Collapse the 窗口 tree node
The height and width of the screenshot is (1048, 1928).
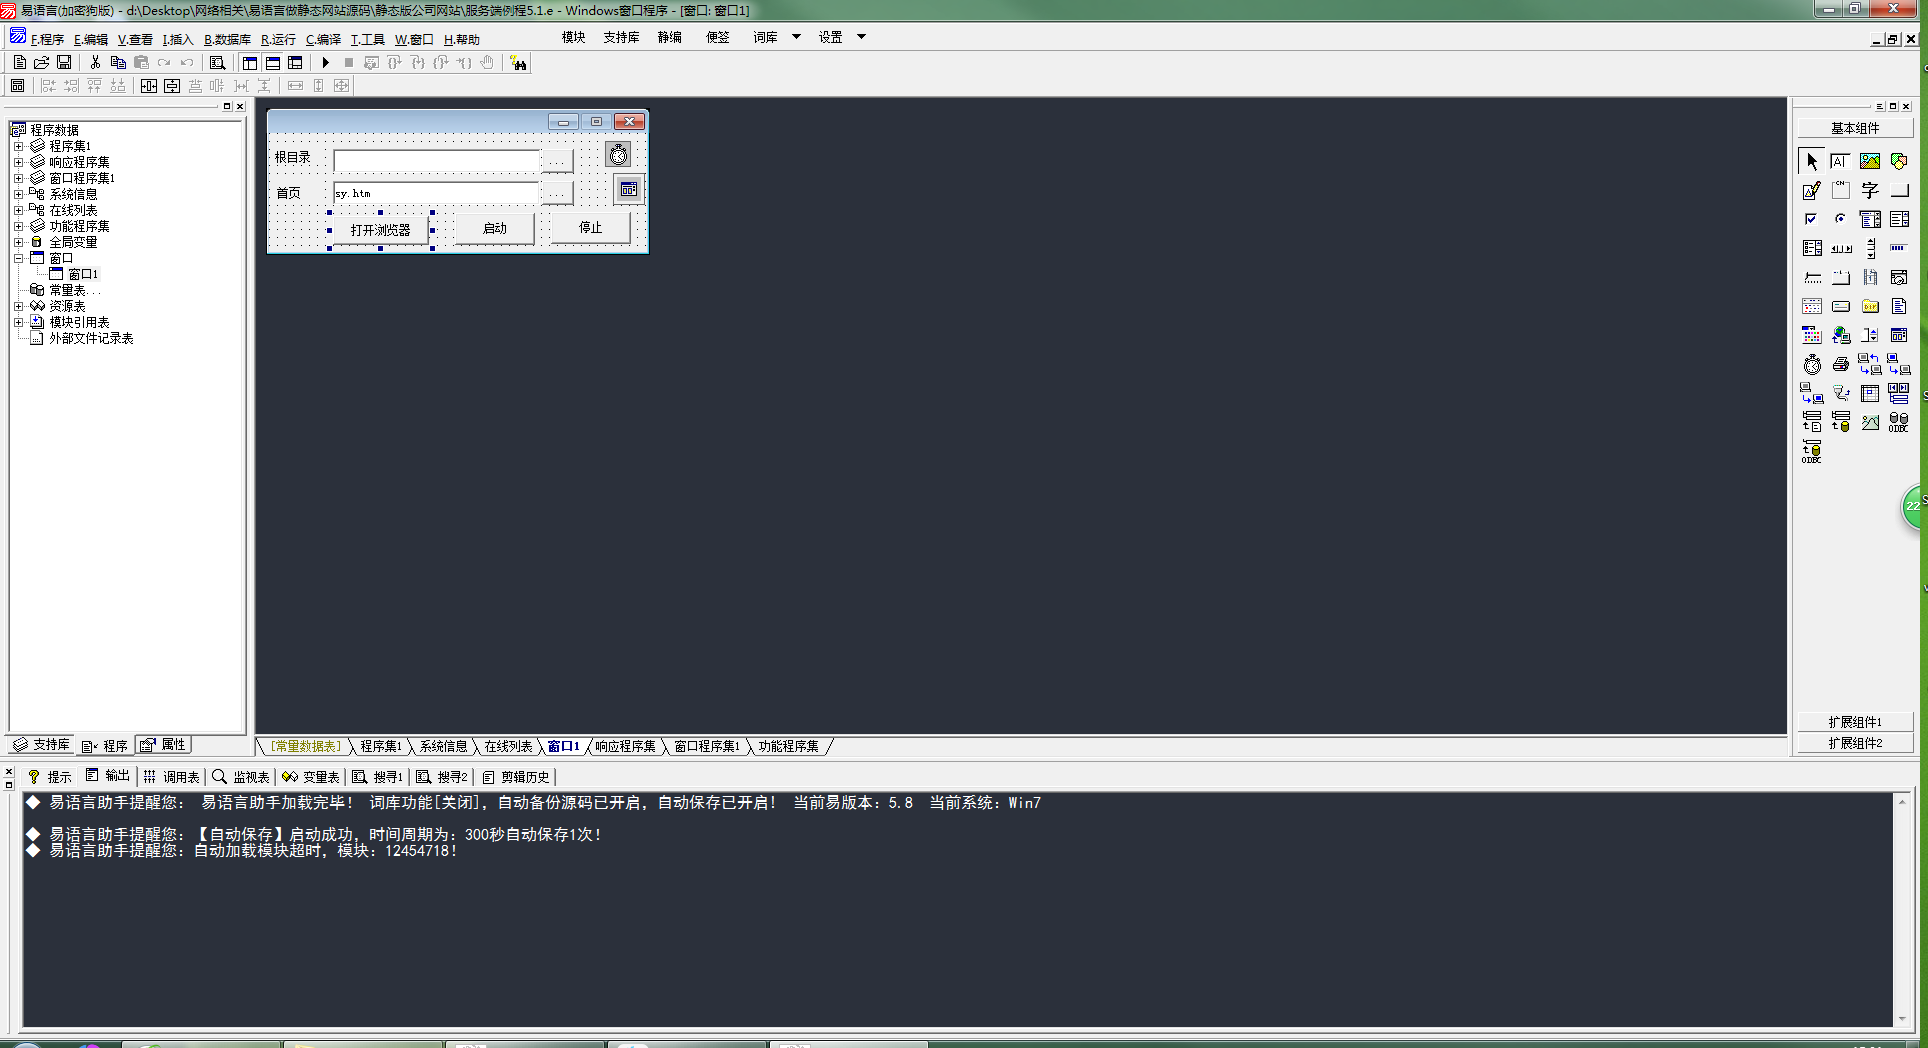coord(18,258)
